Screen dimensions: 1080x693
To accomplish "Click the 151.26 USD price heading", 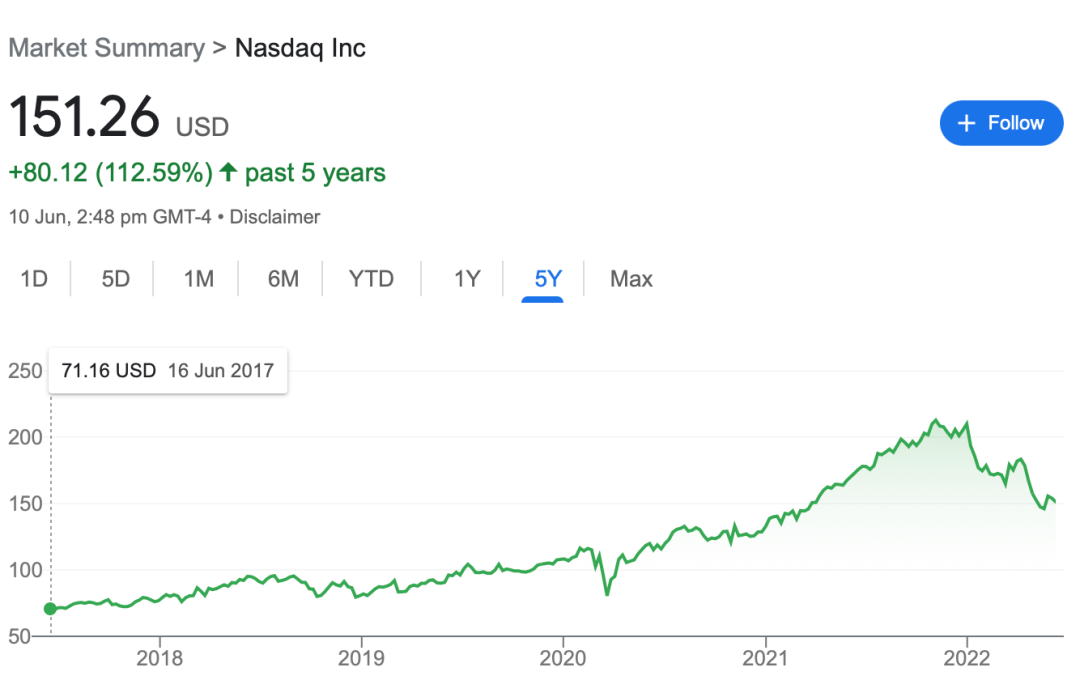I will click(118, 117).
